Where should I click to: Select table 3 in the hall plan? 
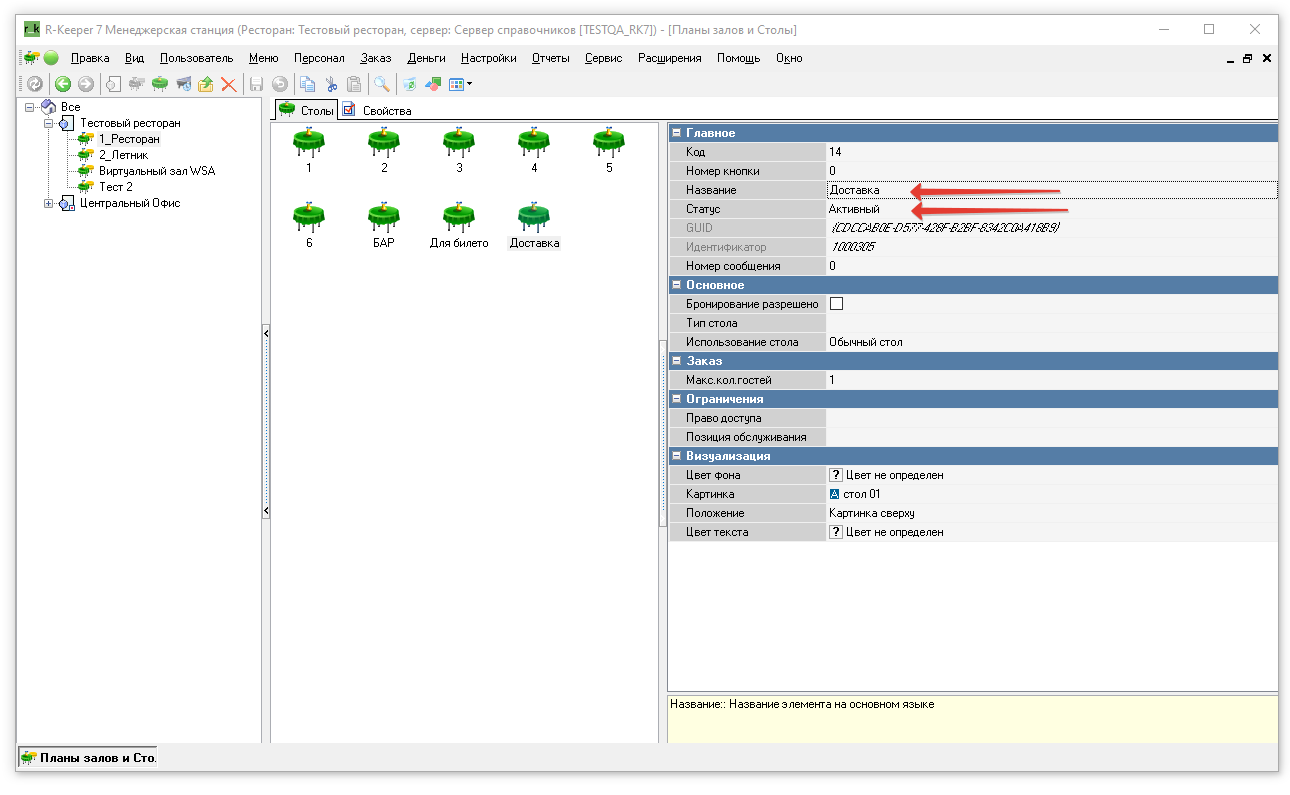459,145
